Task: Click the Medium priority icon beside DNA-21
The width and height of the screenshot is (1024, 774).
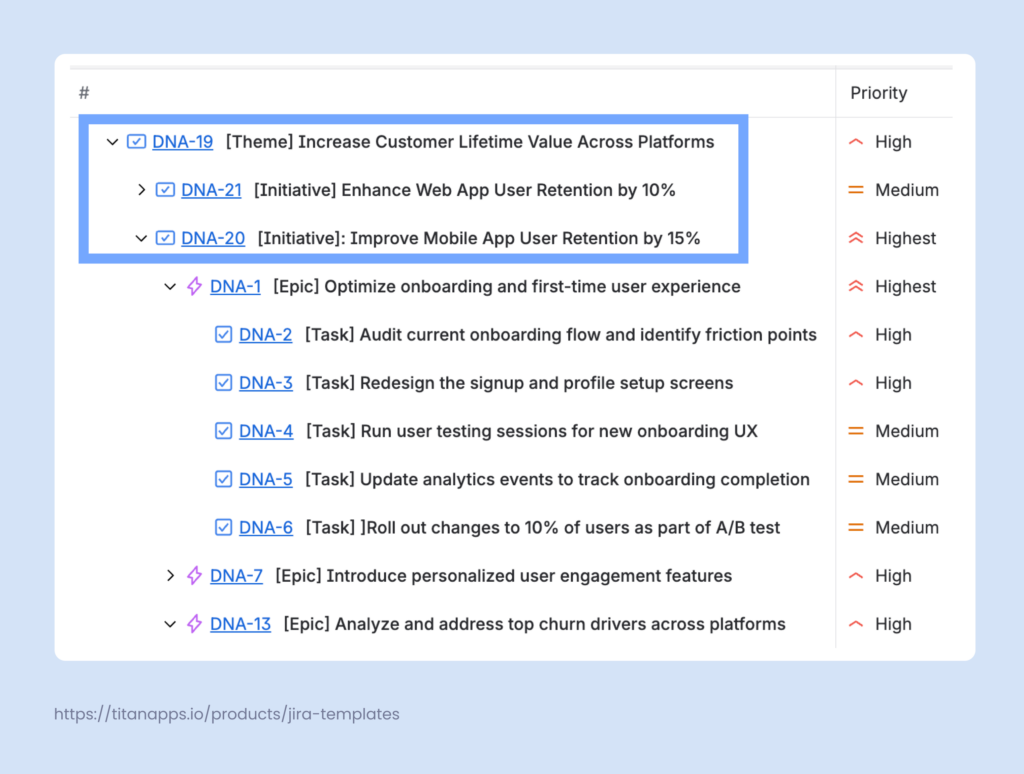Action: (x=857, y=190)
